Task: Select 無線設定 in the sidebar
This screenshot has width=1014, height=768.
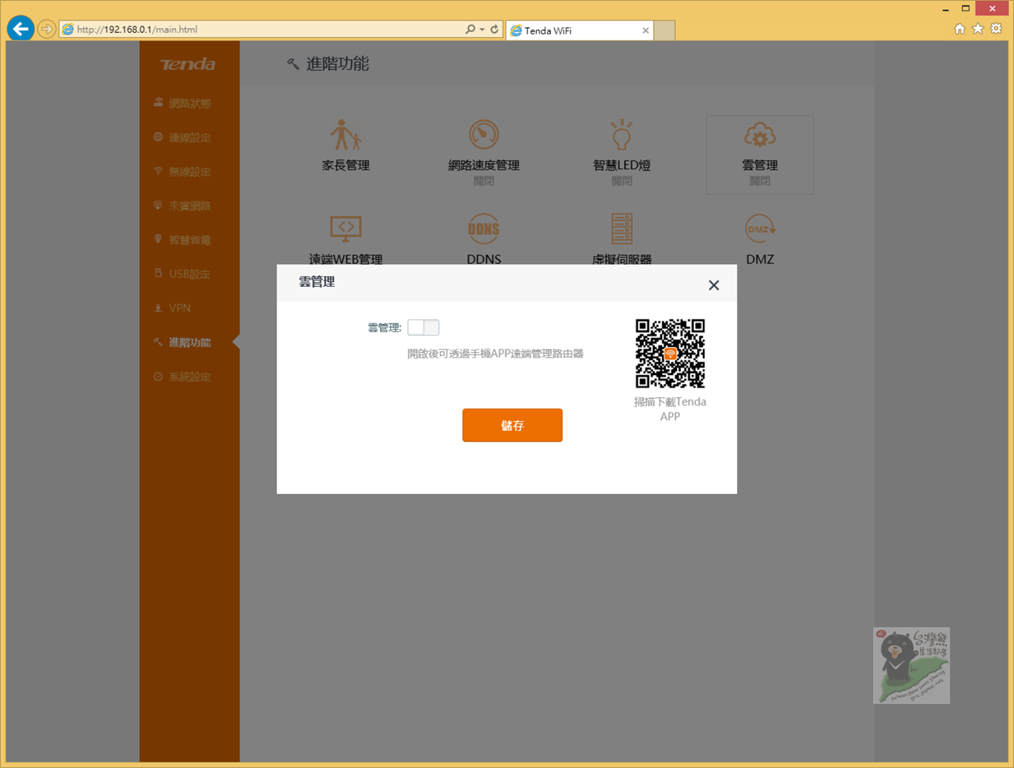Action: (189, 171)
